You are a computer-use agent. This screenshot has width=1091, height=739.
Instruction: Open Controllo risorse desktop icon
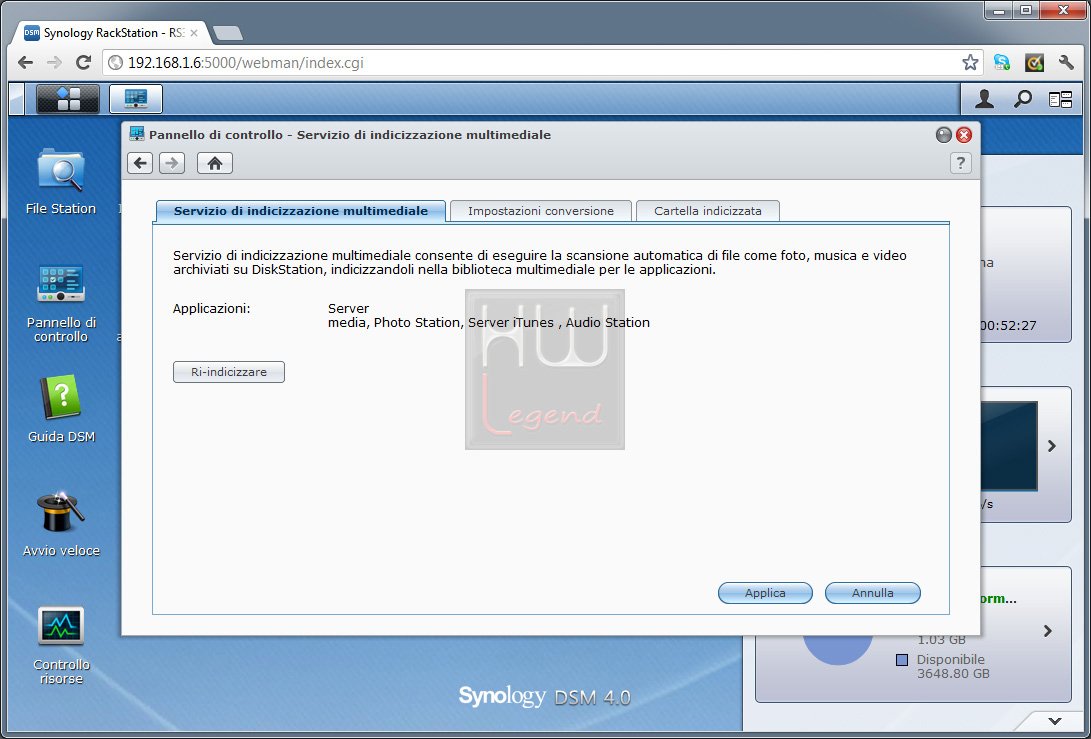click(61, 645)
